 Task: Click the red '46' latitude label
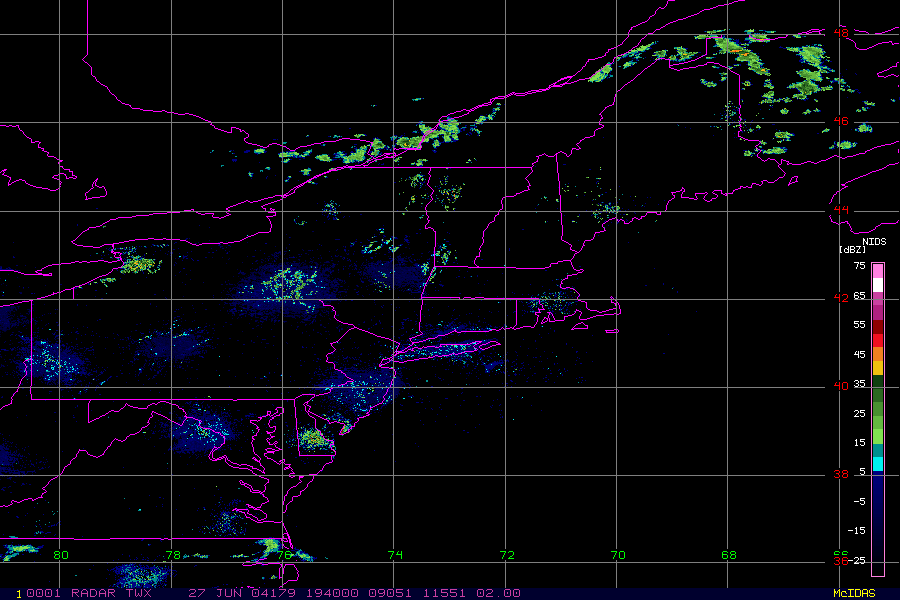pyautogui.click(x=841, y=121)
